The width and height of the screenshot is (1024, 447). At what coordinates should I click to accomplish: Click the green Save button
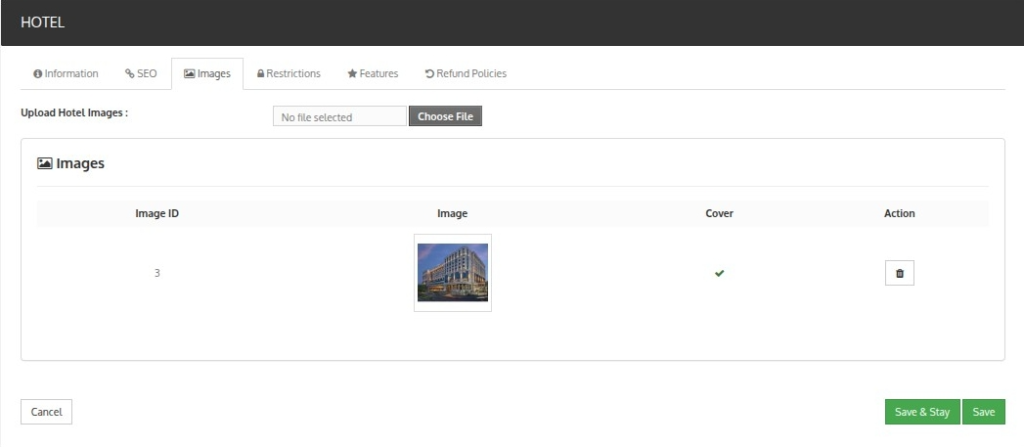coord(984,412)
